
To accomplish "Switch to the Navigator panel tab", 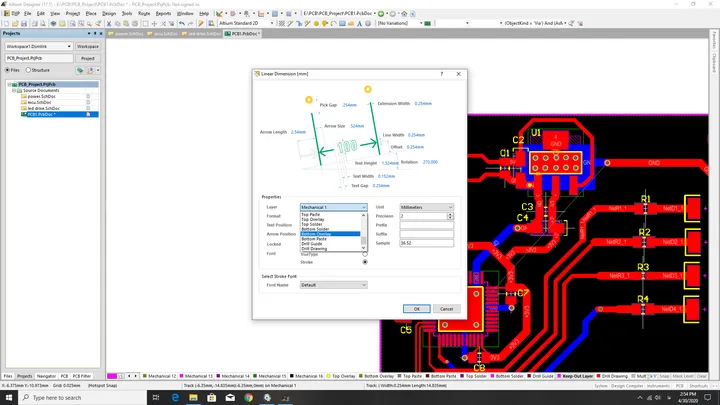I will 46,376.
